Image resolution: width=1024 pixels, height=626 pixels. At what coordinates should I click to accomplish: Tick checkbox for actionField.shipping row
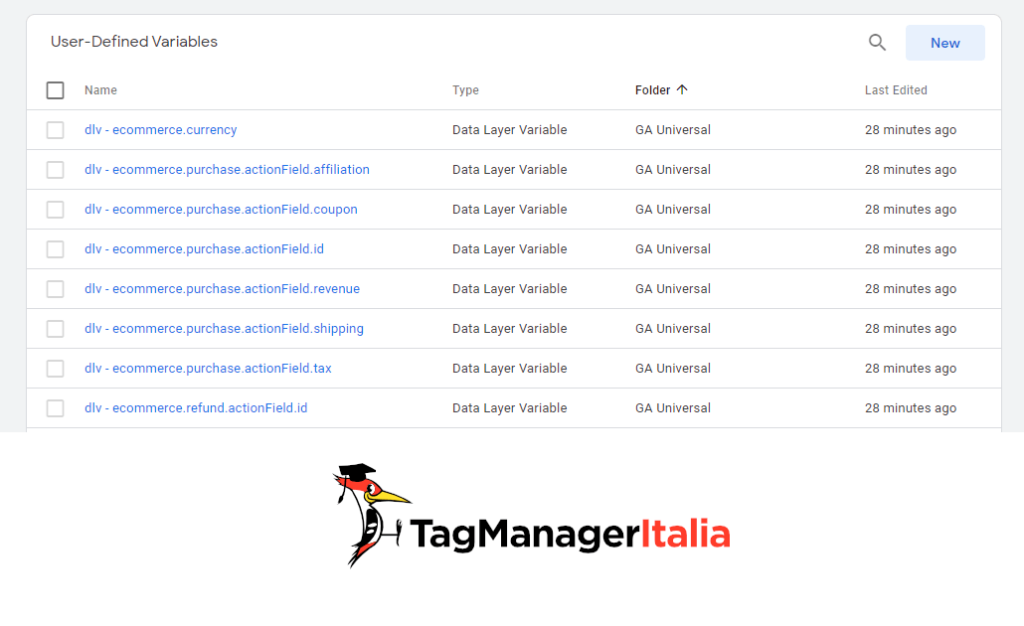(x=56, y=329)
